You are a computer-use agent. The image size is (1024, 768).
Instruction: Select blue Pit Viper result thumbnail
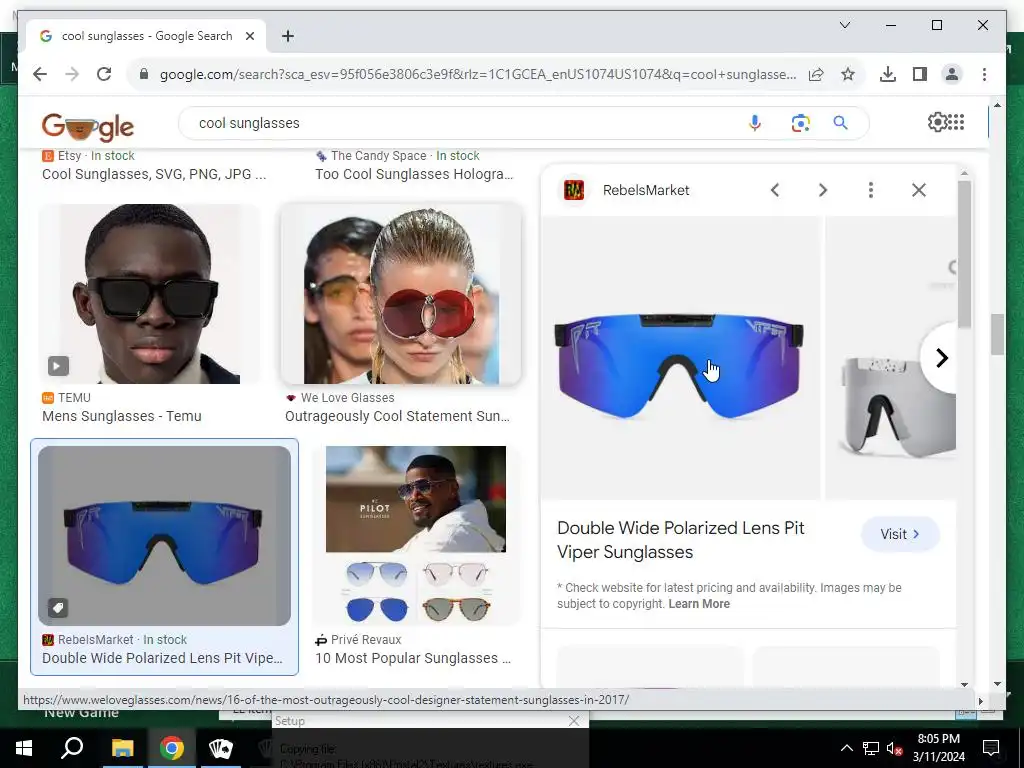tap(164, 536)
